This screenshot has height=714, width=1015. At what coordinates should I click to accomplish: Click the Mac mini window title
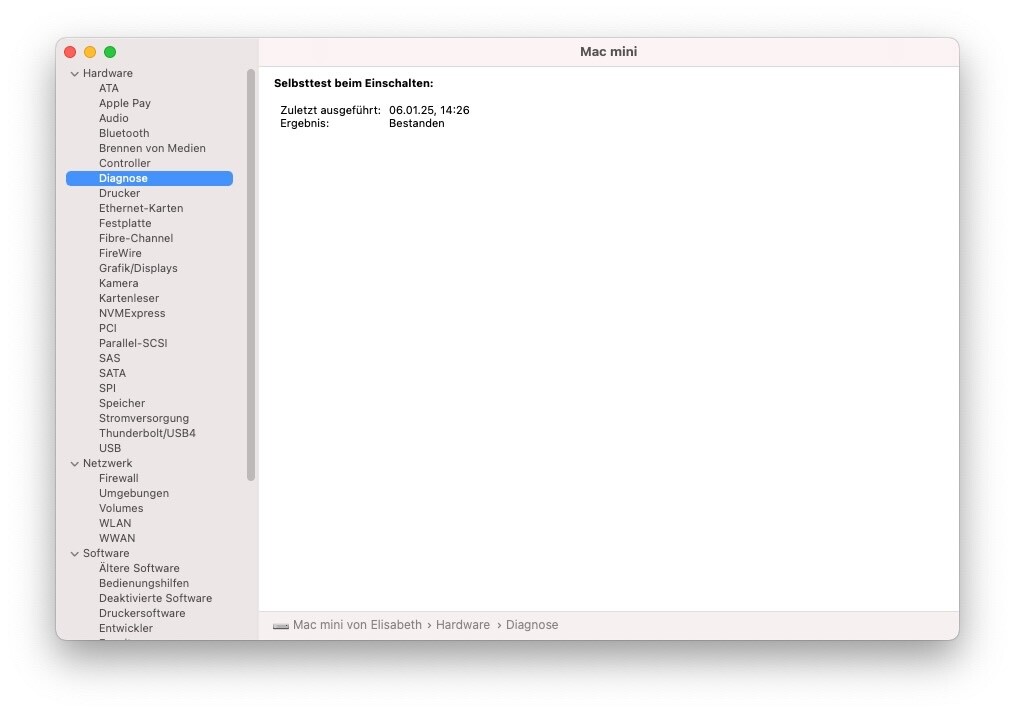[x=608, y=52]
